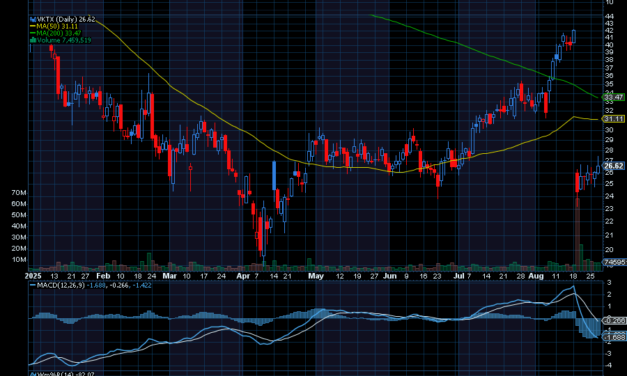Click the yellow MA(50) legend line icon
Image resolution: width=627 pixels, height=376 pixels.
33,26
